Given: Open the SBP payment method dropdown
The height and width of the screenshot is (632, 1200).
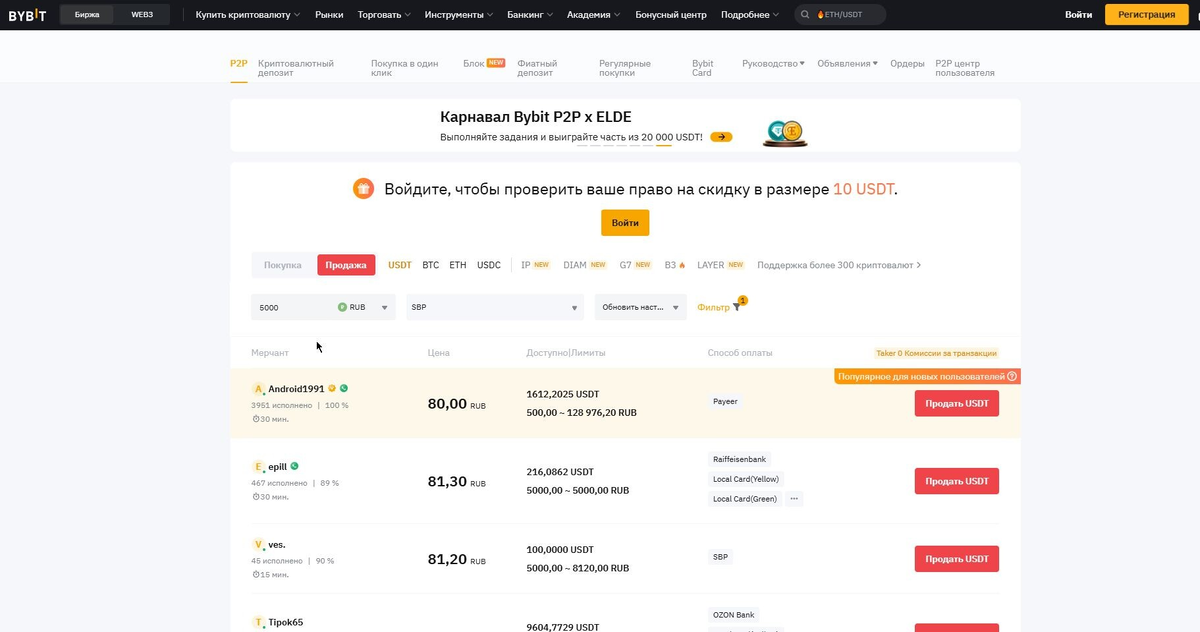Looking at the screenshot, I should [x=495, y=307].
